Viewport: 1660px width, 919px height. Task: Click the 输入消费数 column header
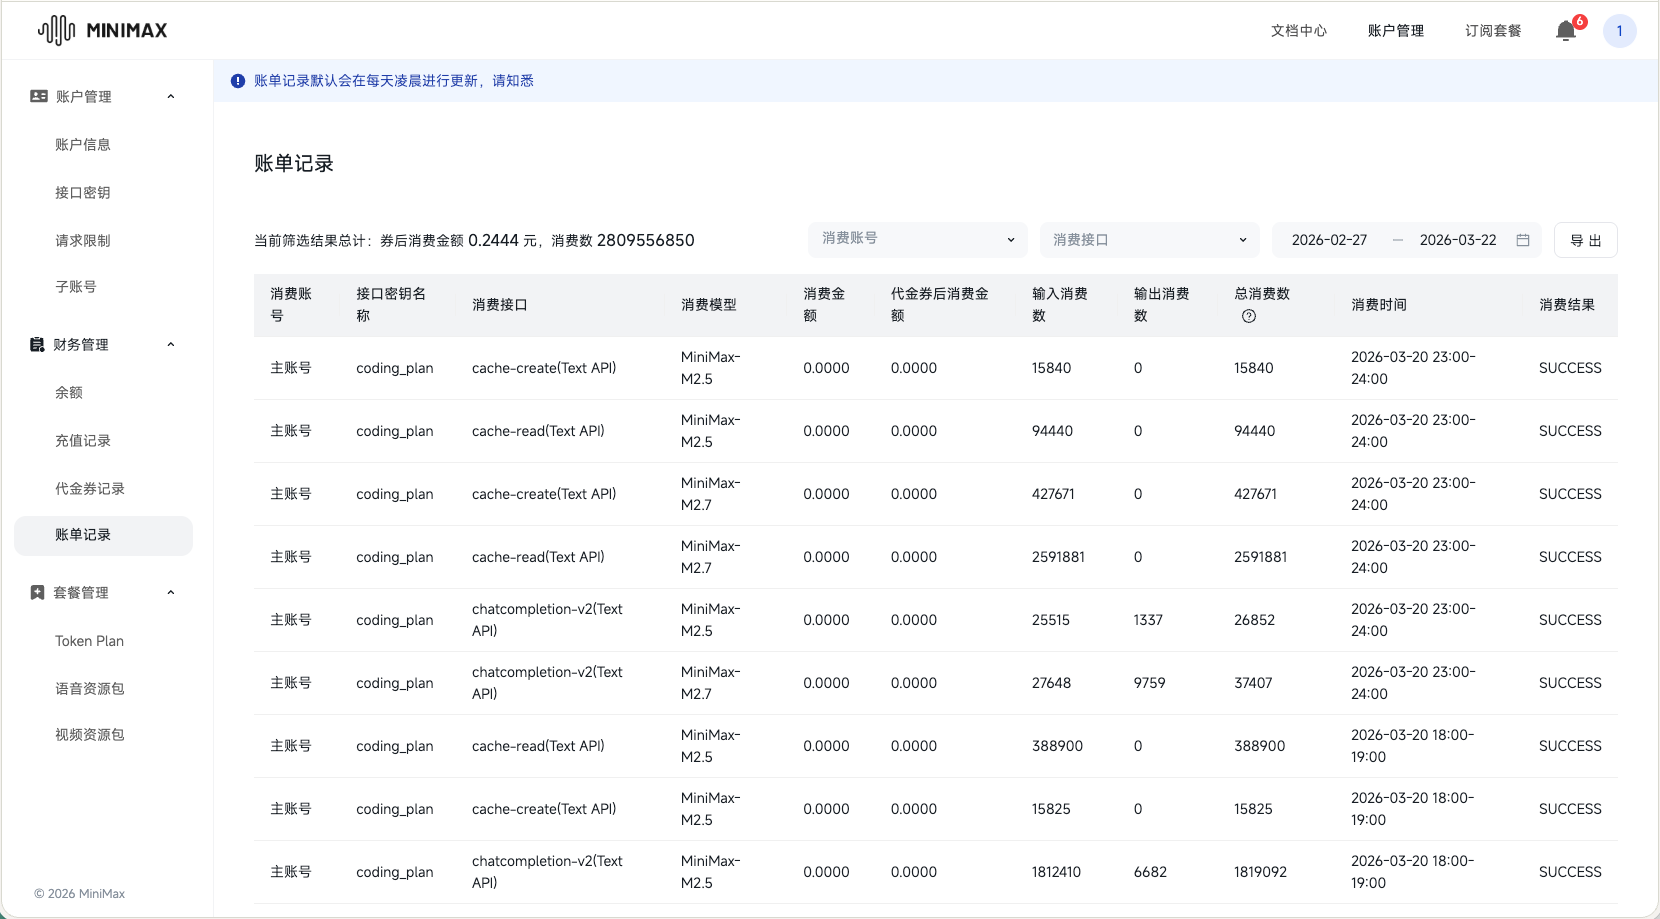[x=1060, y=305]
